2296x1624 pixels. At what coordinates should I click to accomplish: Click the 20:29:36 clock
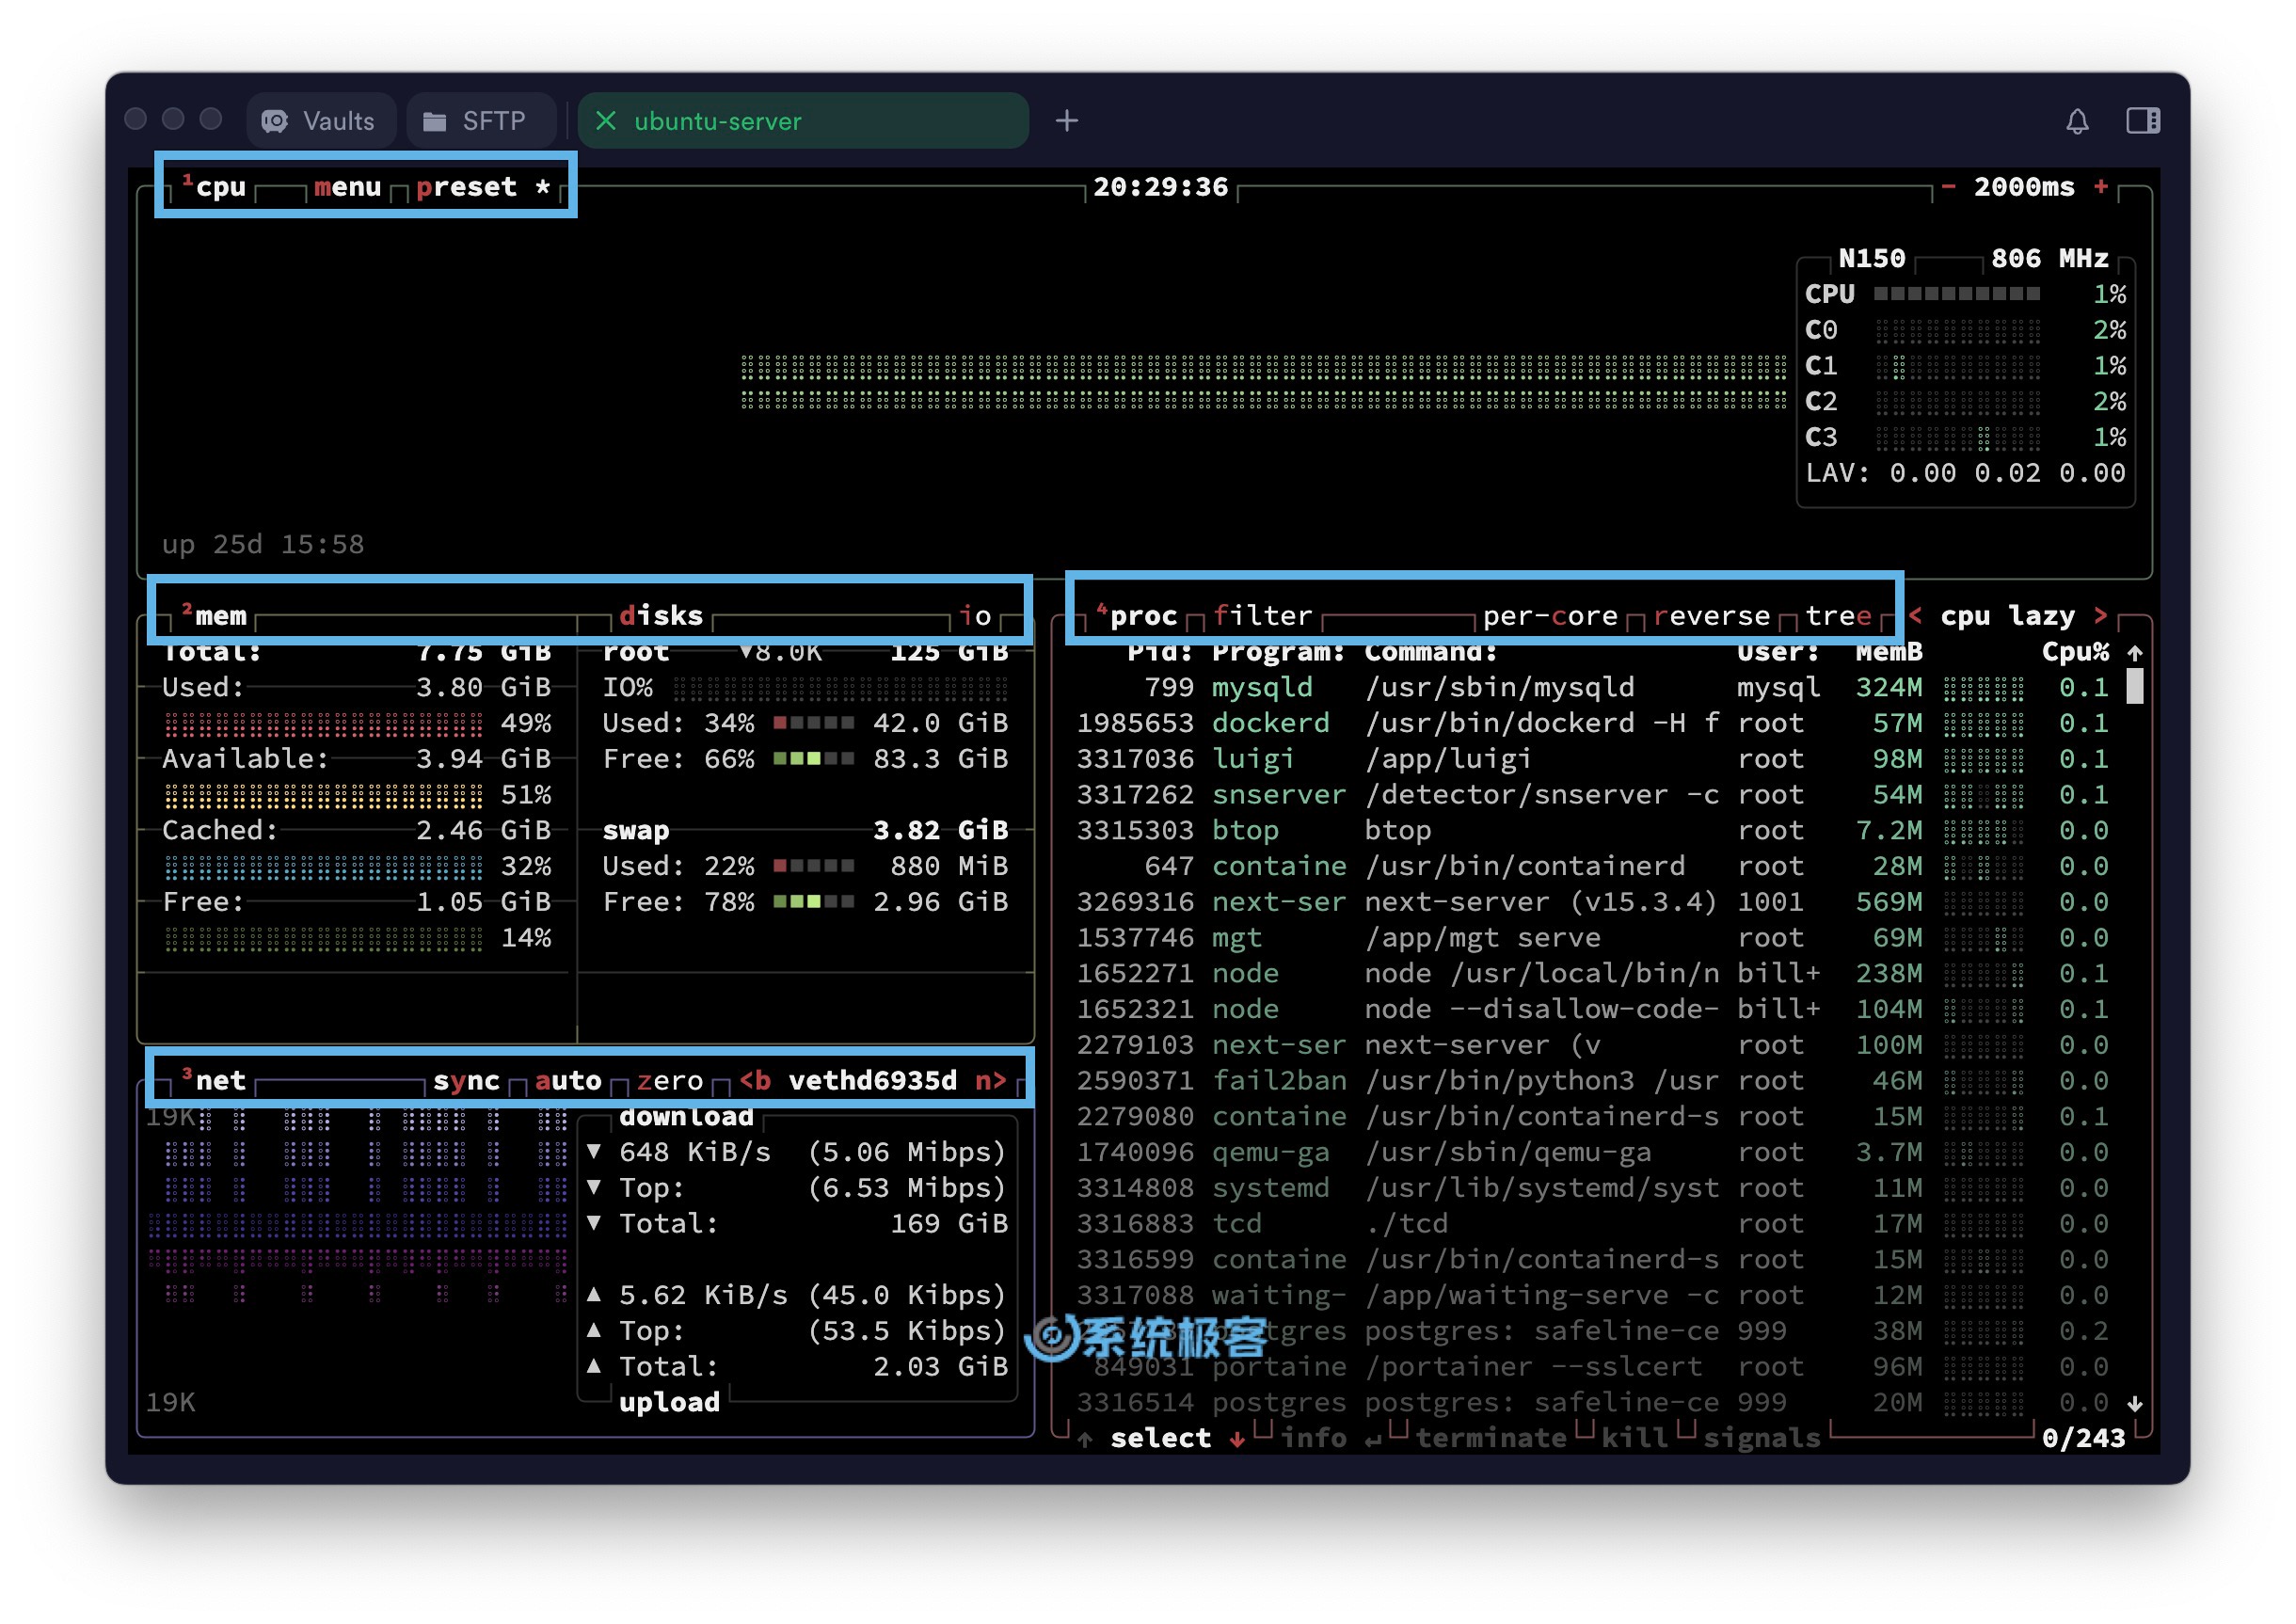1160,187
